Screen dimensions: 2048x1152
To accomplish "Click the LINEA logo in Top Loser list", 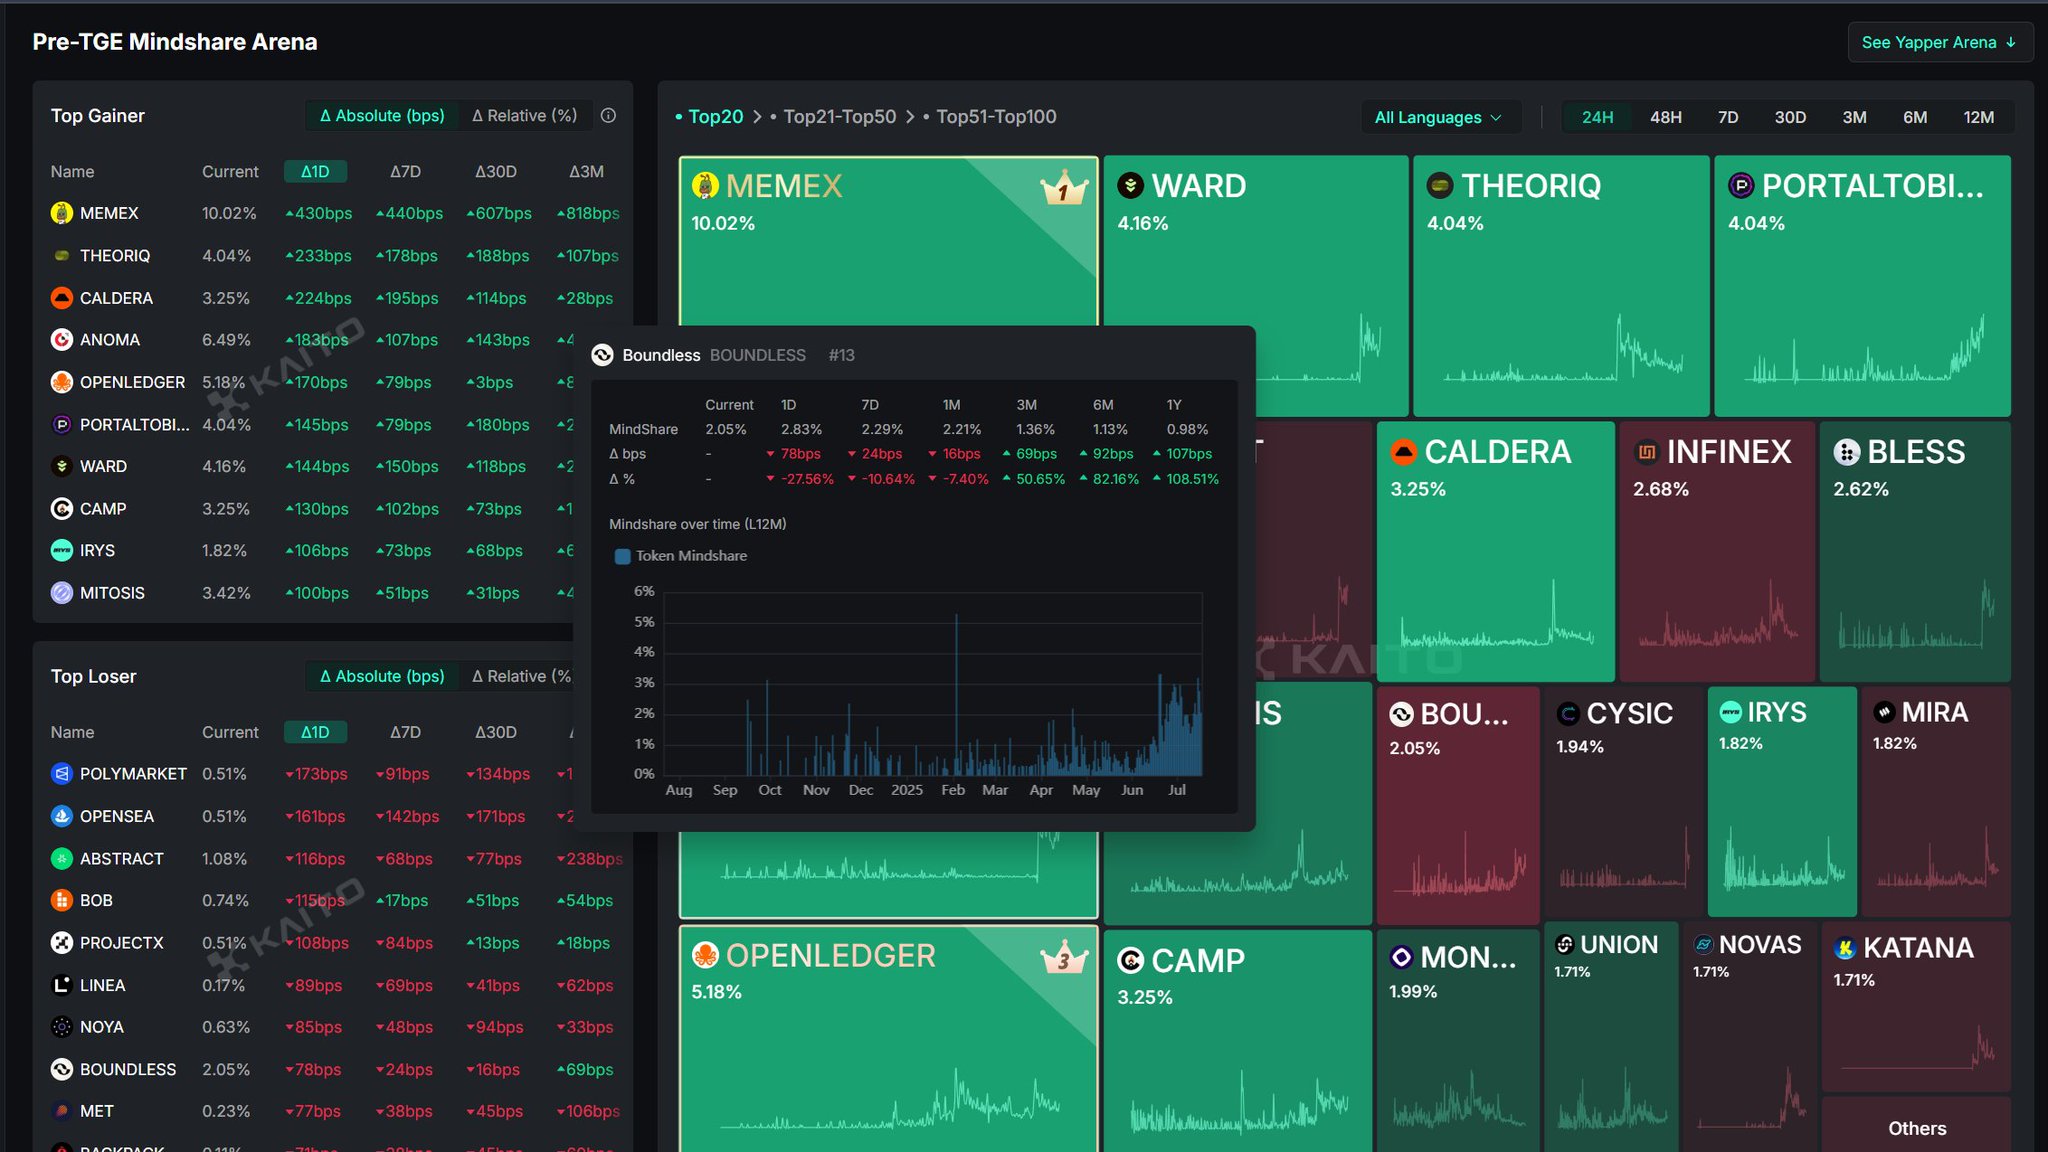I will click(x=62, y=985).
